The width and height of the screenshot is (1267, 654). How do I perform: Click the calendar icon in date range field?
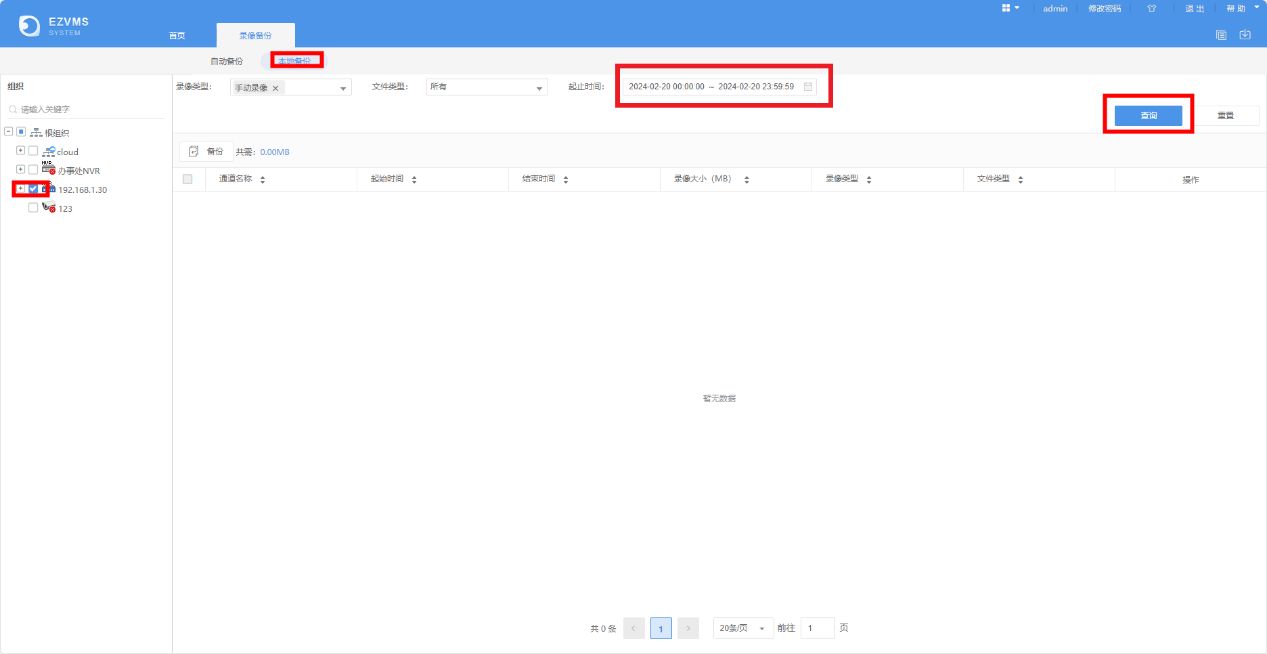click(x=808, y=86)
